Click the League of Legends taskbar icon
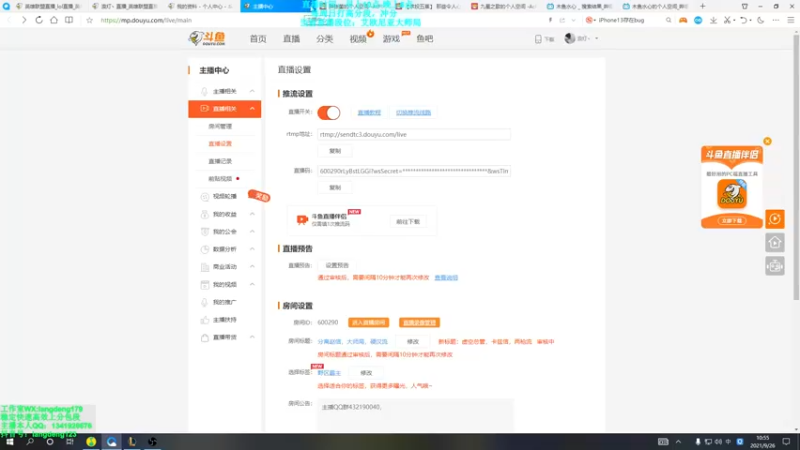 [x=132, y=442]
